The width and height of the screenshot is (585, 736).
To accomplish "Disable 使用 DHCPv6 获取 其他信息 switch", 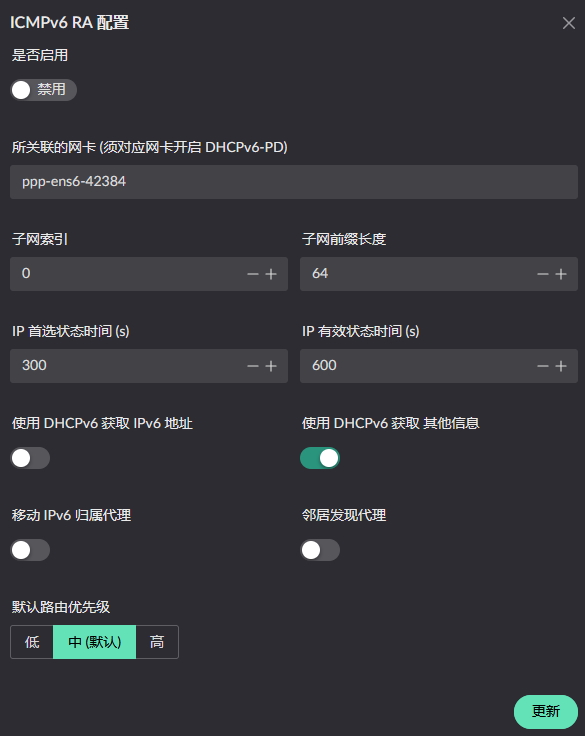I will click(x=320, y=458).
